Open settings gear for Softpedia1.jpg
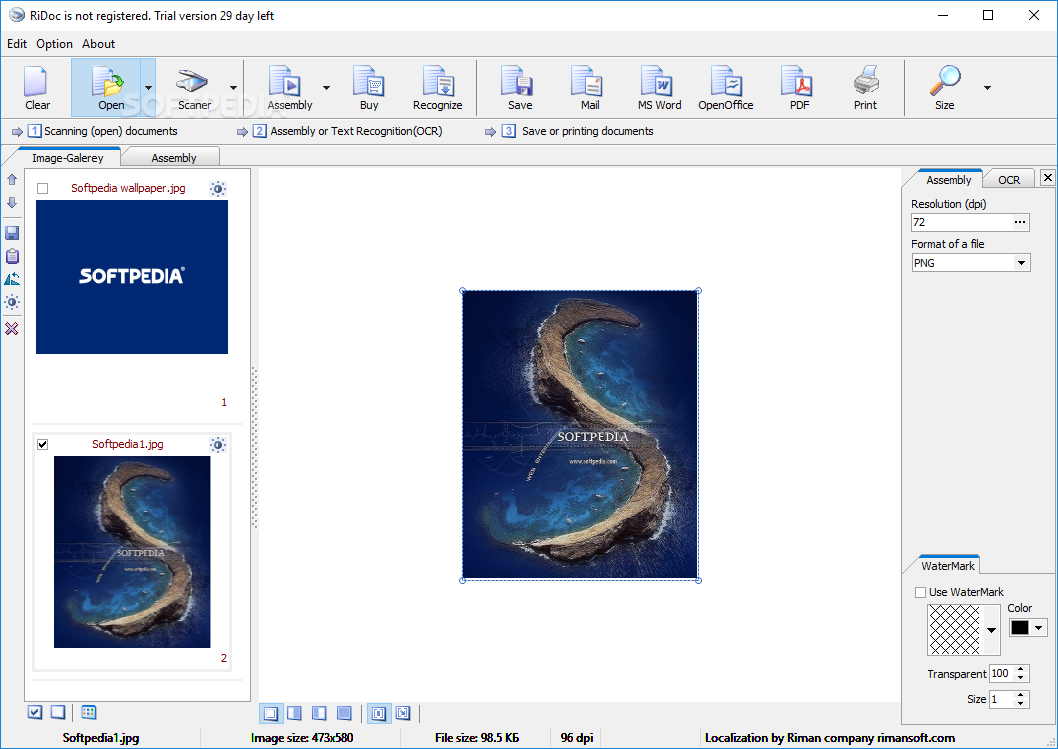The height and width of the screenshot is (749, 1058). (x=217, y=444)
